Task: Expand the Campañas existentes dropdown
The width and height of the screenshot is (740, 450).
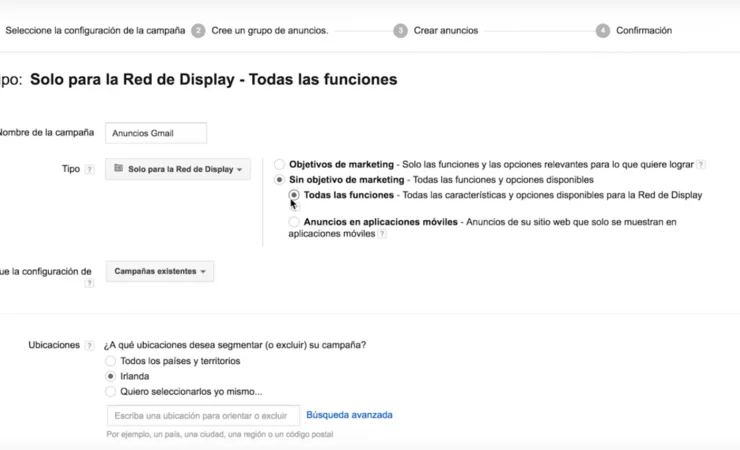Action: (x=160, y=271)
